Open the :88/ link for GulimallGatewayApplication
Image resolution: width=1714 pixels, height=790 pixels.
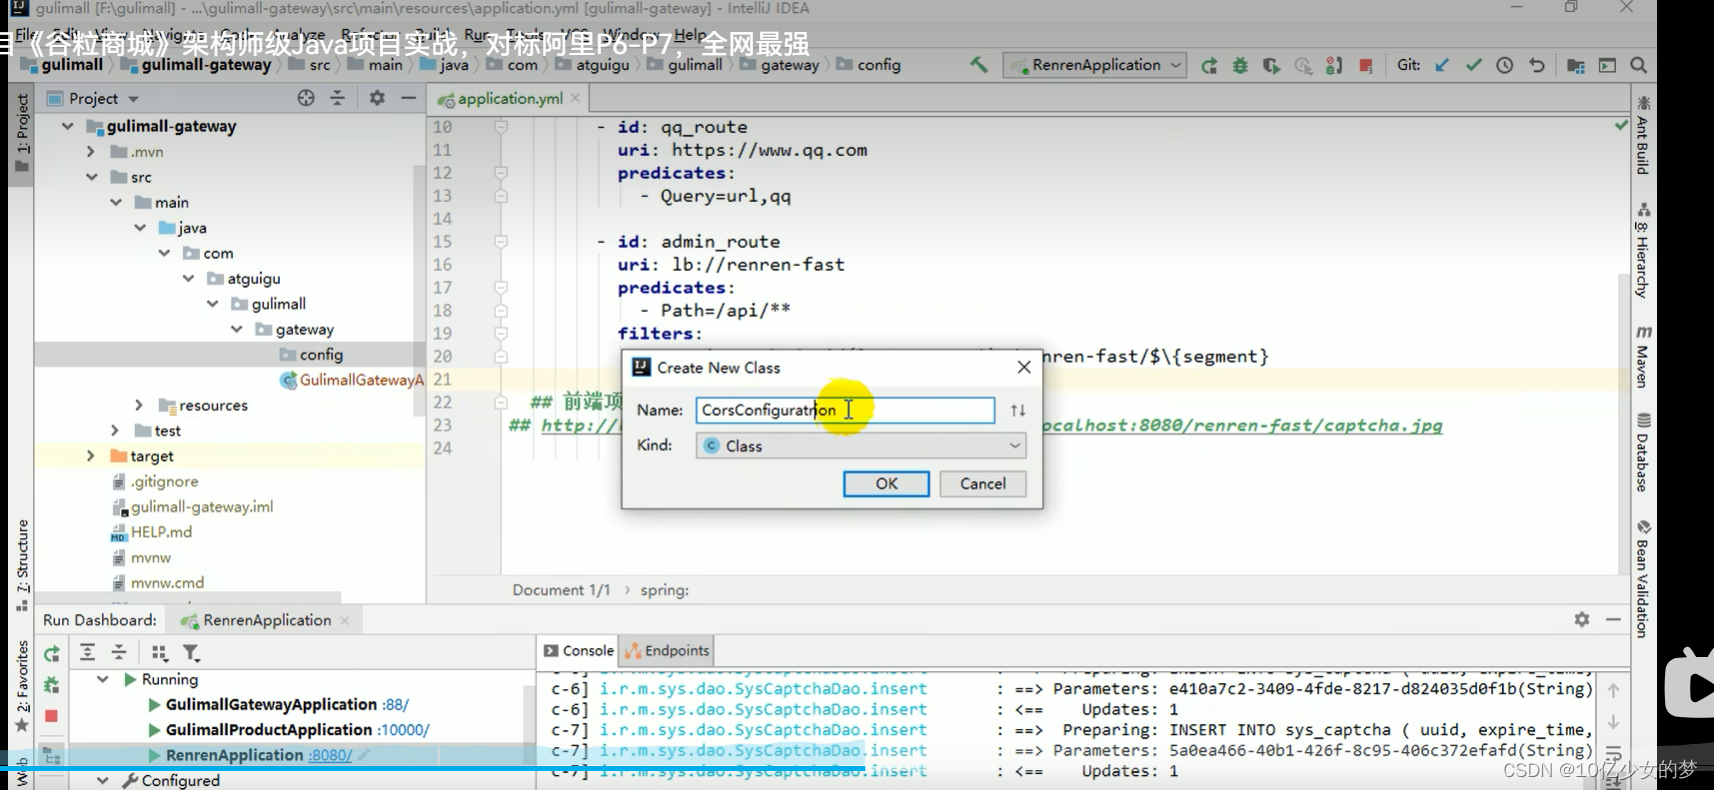395,705
